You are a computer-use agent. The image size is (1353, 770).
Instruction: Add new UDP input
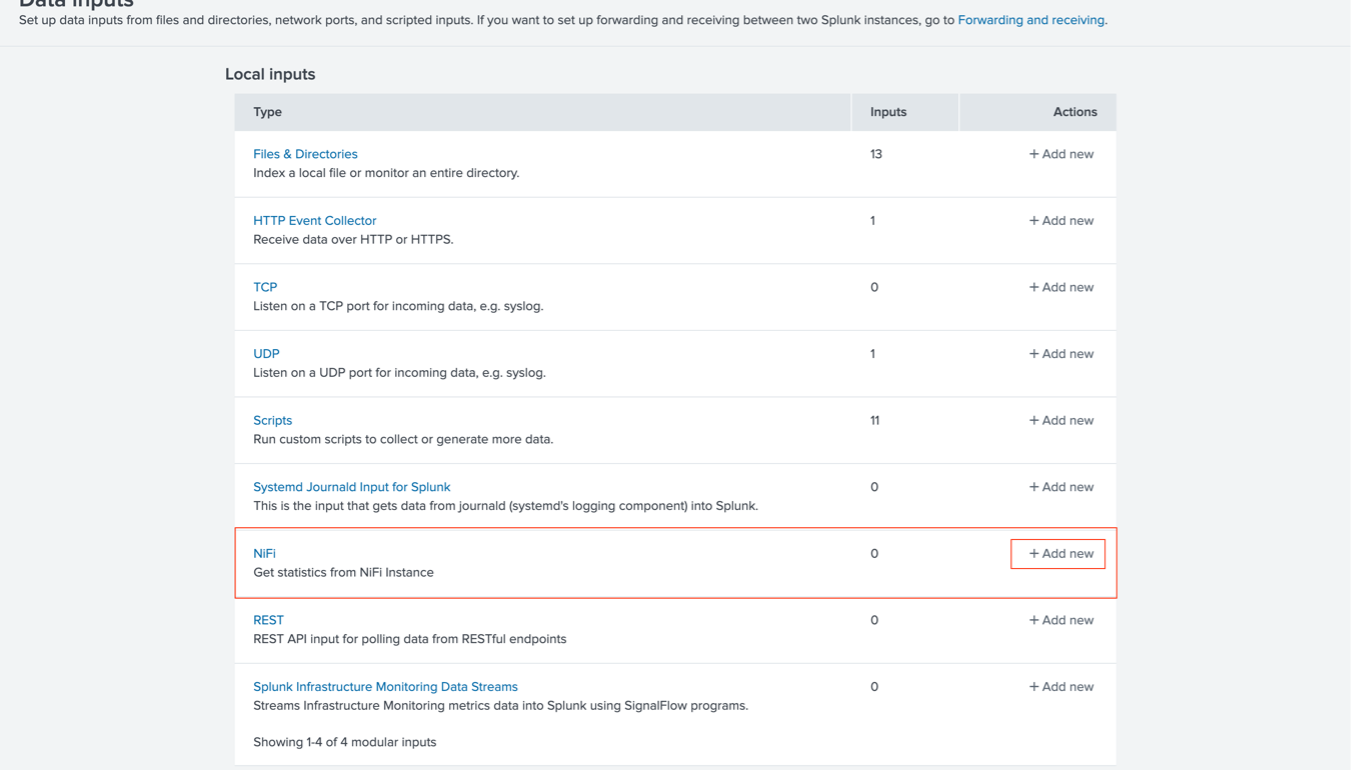click(1061, 354)
